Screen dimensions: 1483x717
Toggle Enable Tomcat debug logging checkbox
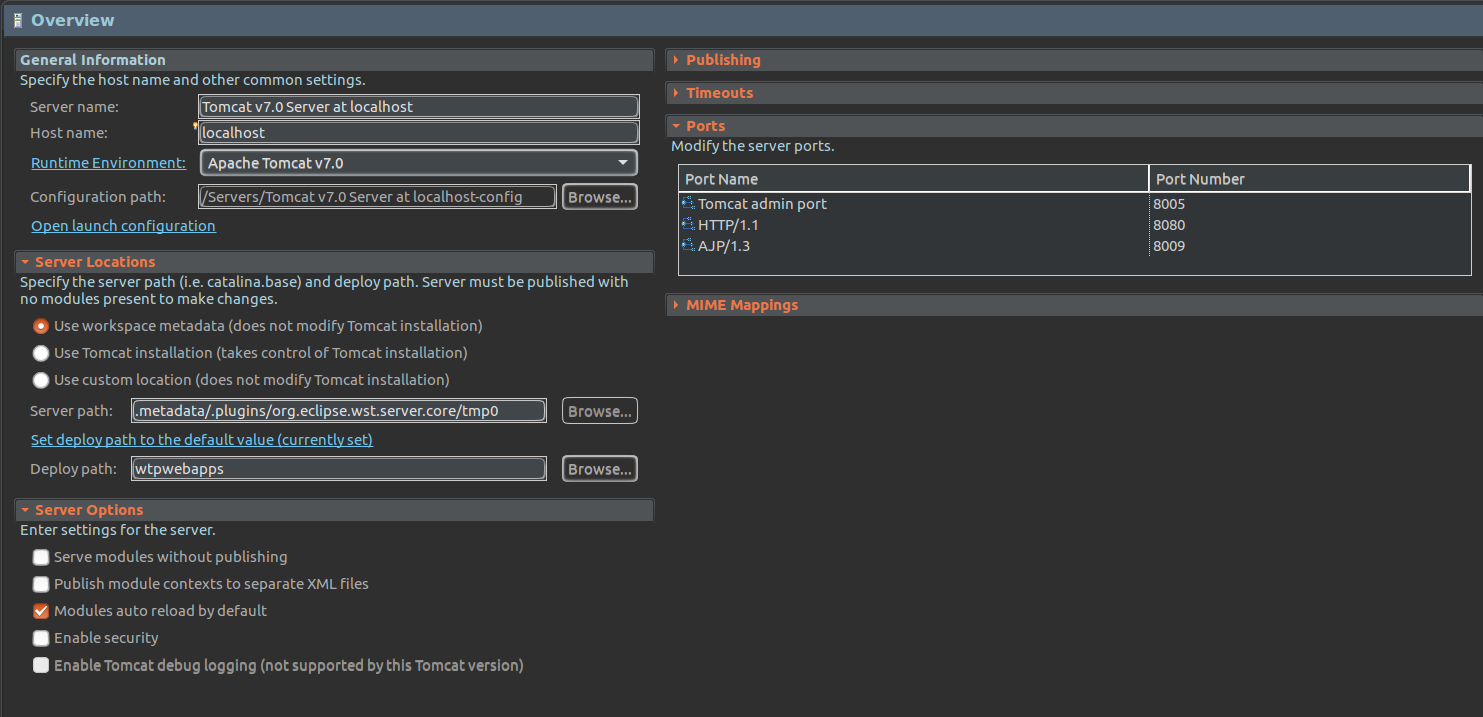pyautogui.click(x=41, y=665)
